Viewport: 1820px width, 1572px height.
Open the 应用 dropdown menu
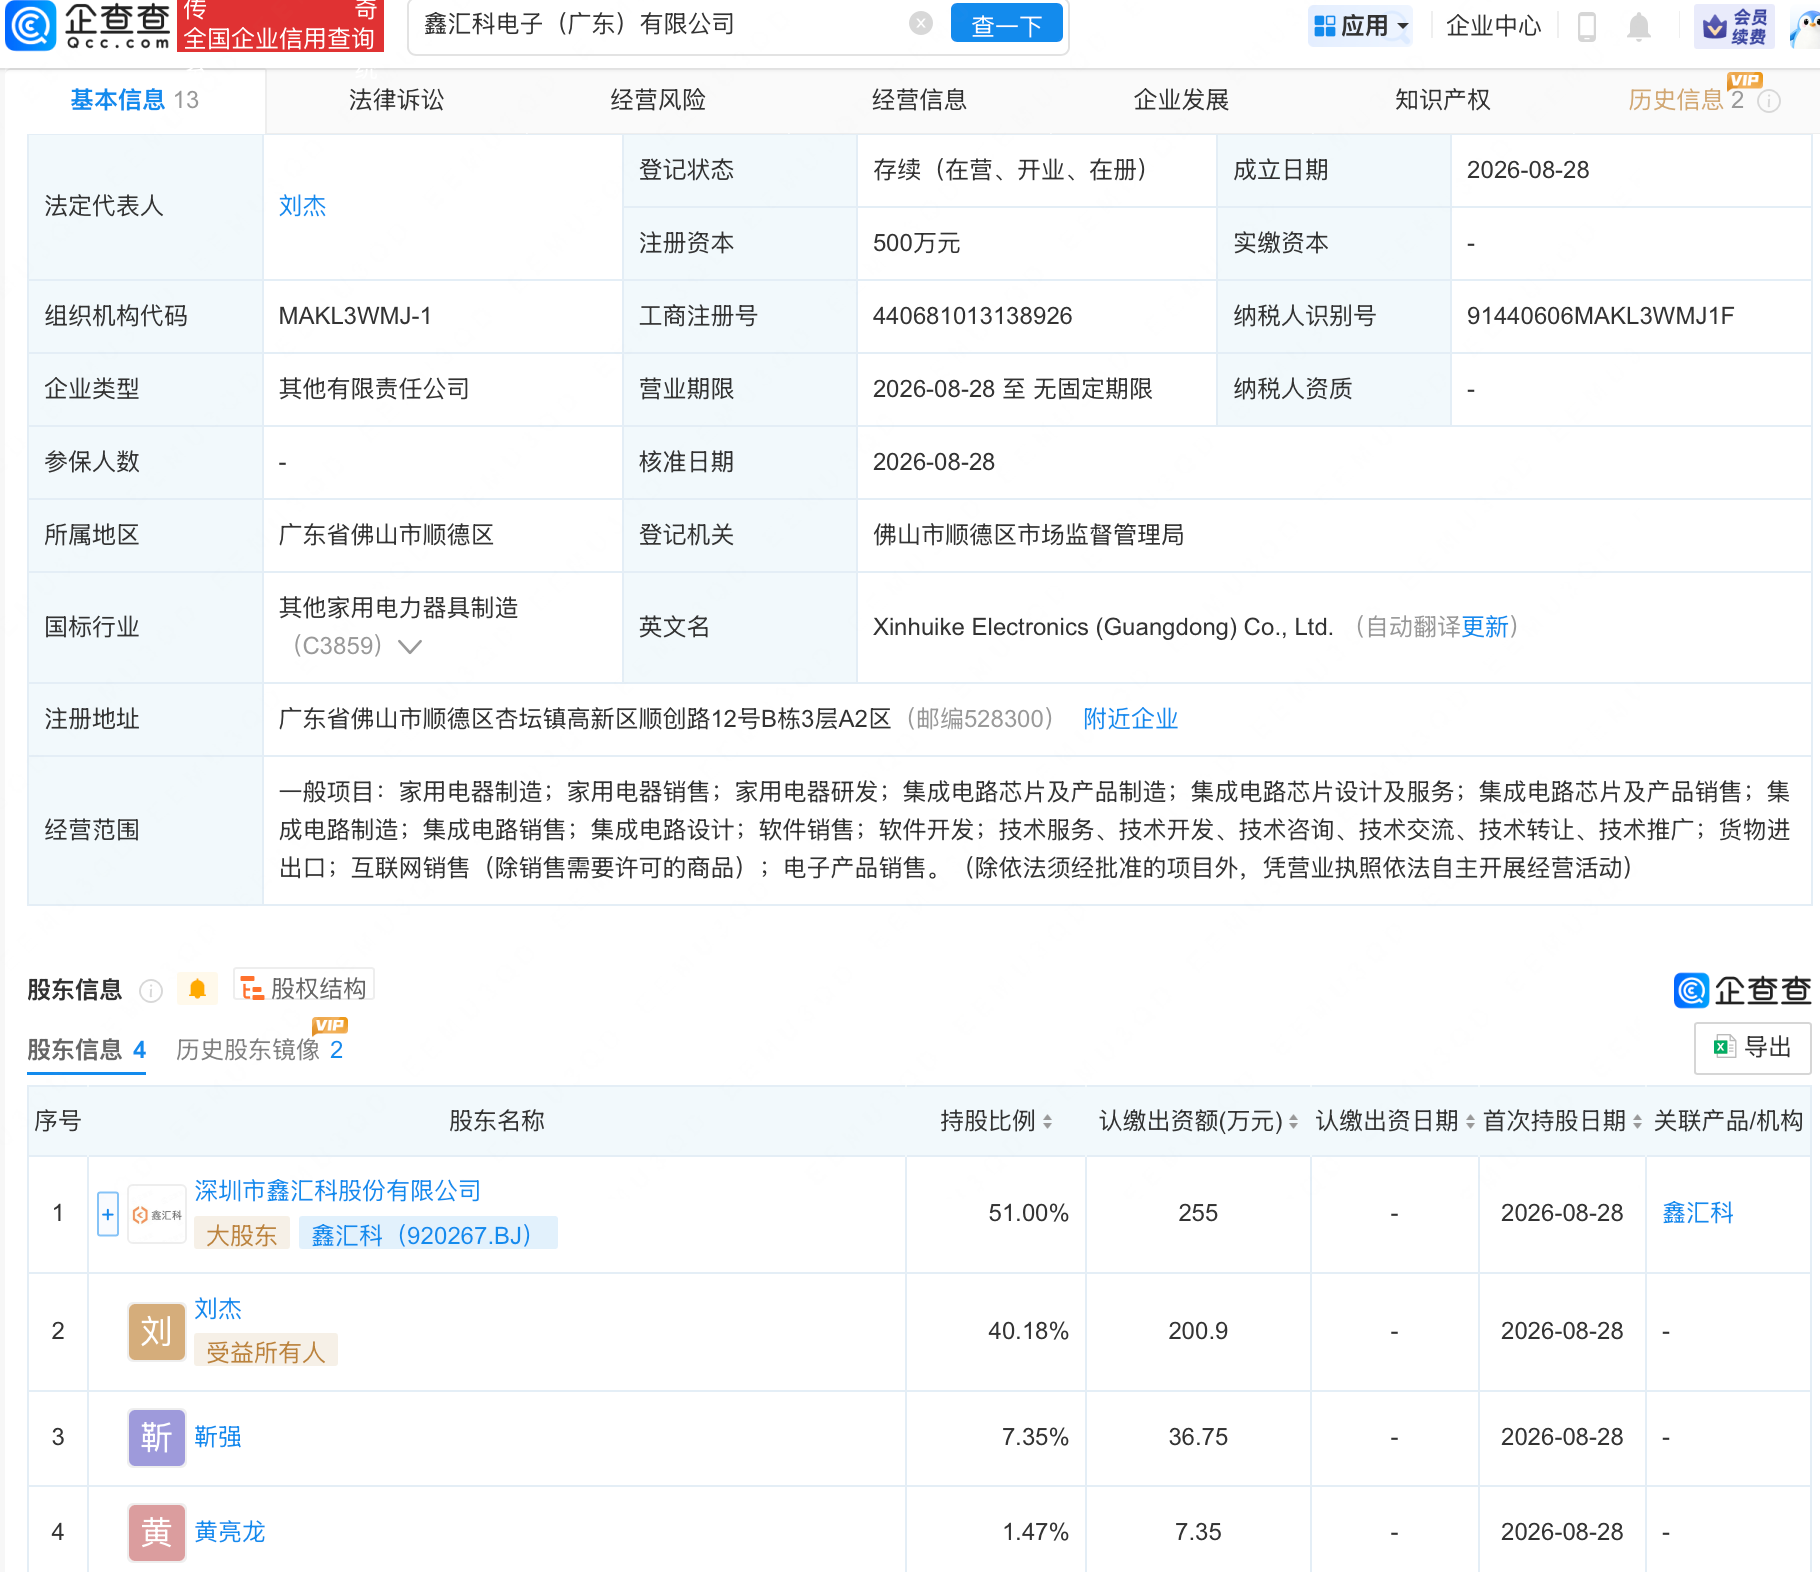coord(1361,26)
